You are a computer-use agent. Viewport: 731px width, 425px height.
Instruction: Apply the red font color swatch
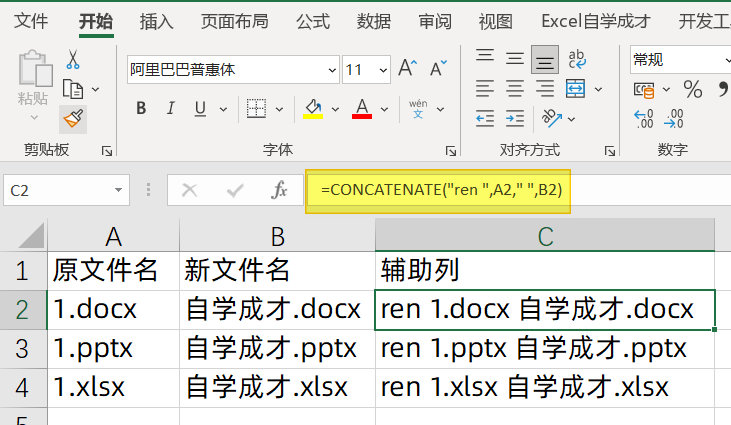point(362,109)
